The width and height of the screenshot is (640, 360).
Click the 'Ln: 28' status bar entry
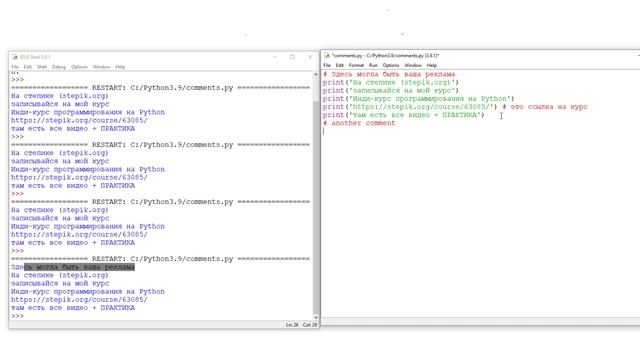(292, 325)
